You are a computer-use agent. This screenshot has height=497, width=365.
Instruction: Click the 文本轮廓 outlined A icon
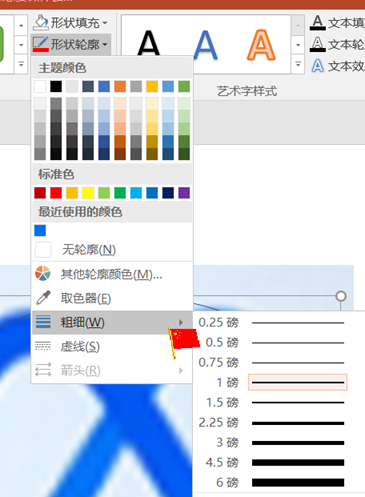tap(317, 44)
